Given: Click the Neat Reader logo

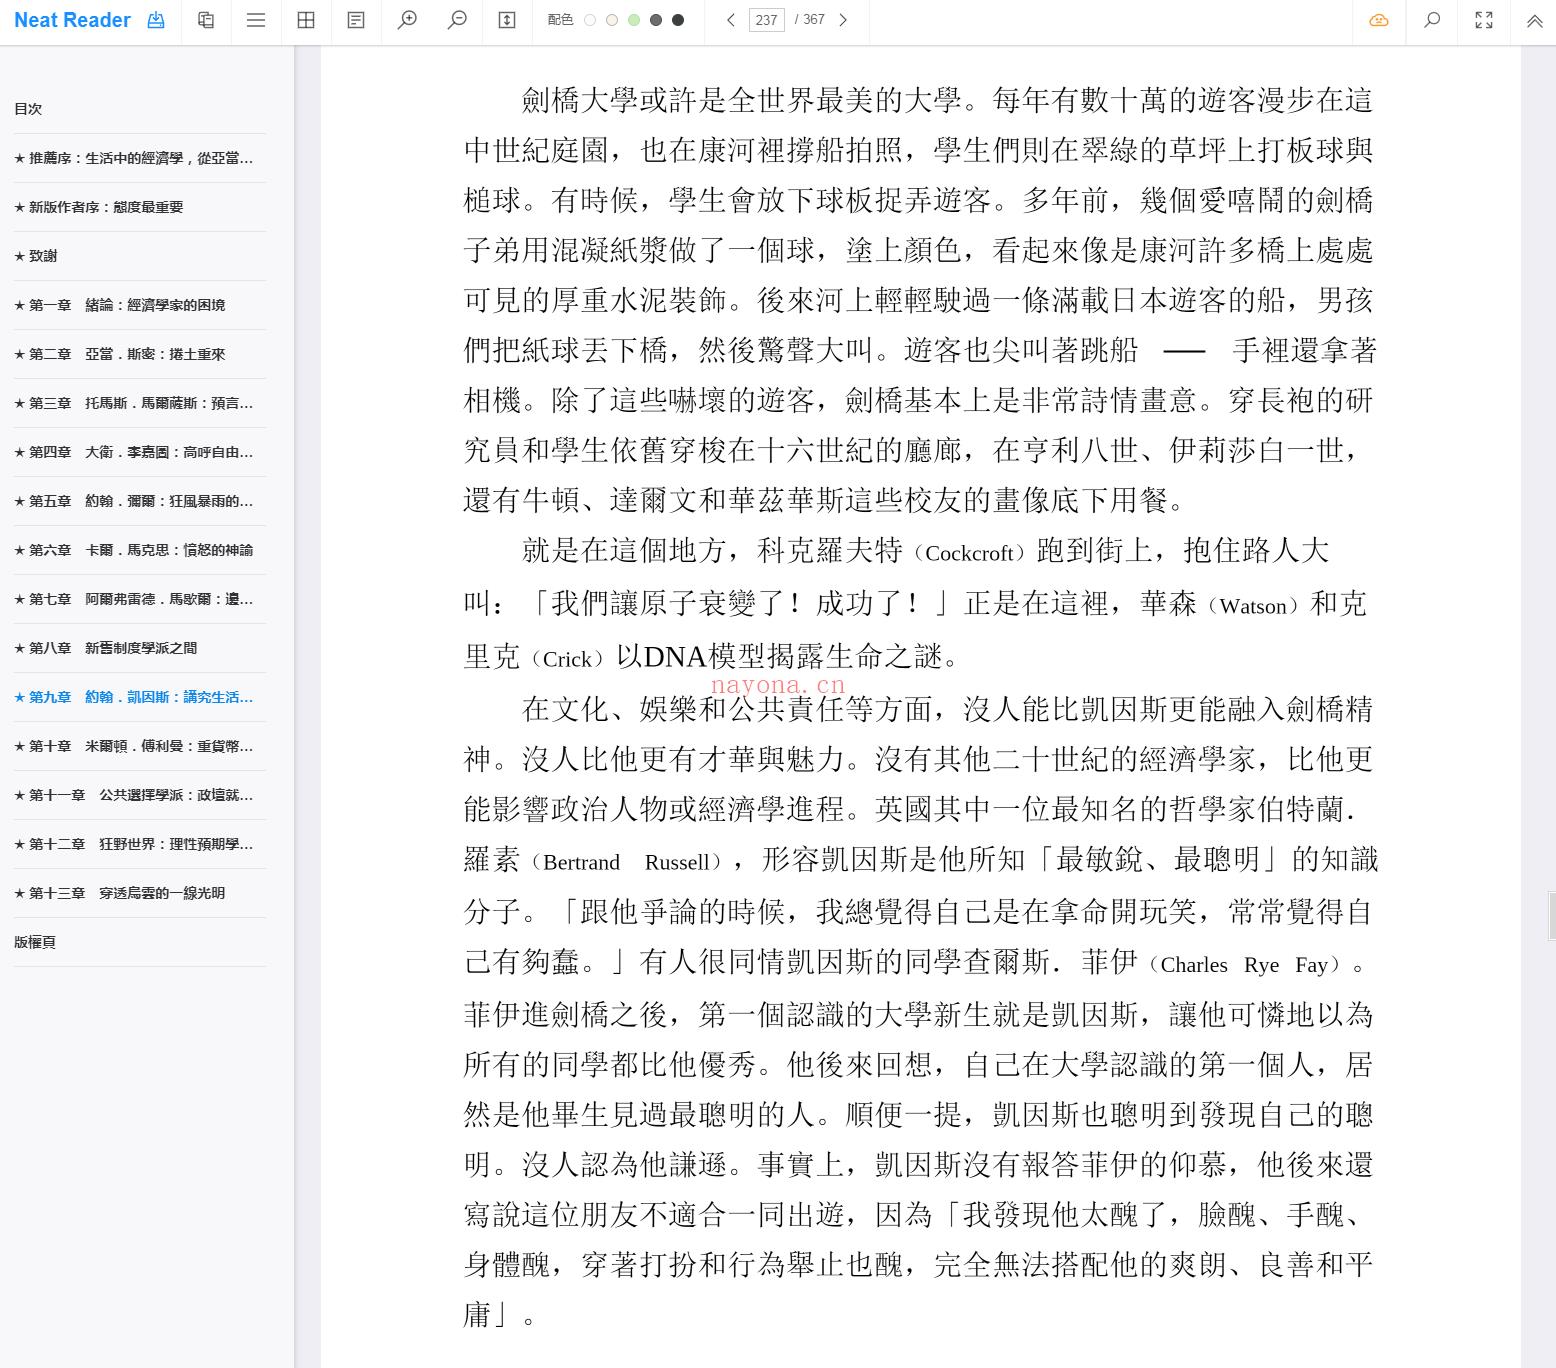Looking at the screenshot, I should [x=72, y=20].
